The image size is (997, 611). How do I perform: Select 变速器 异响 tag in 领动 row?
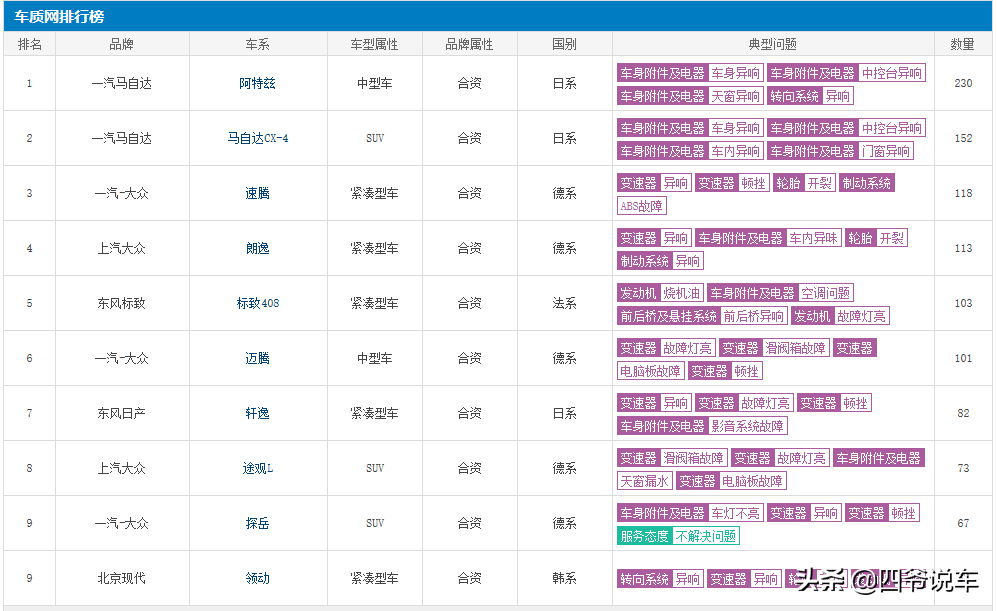click(x=744, y=579)
